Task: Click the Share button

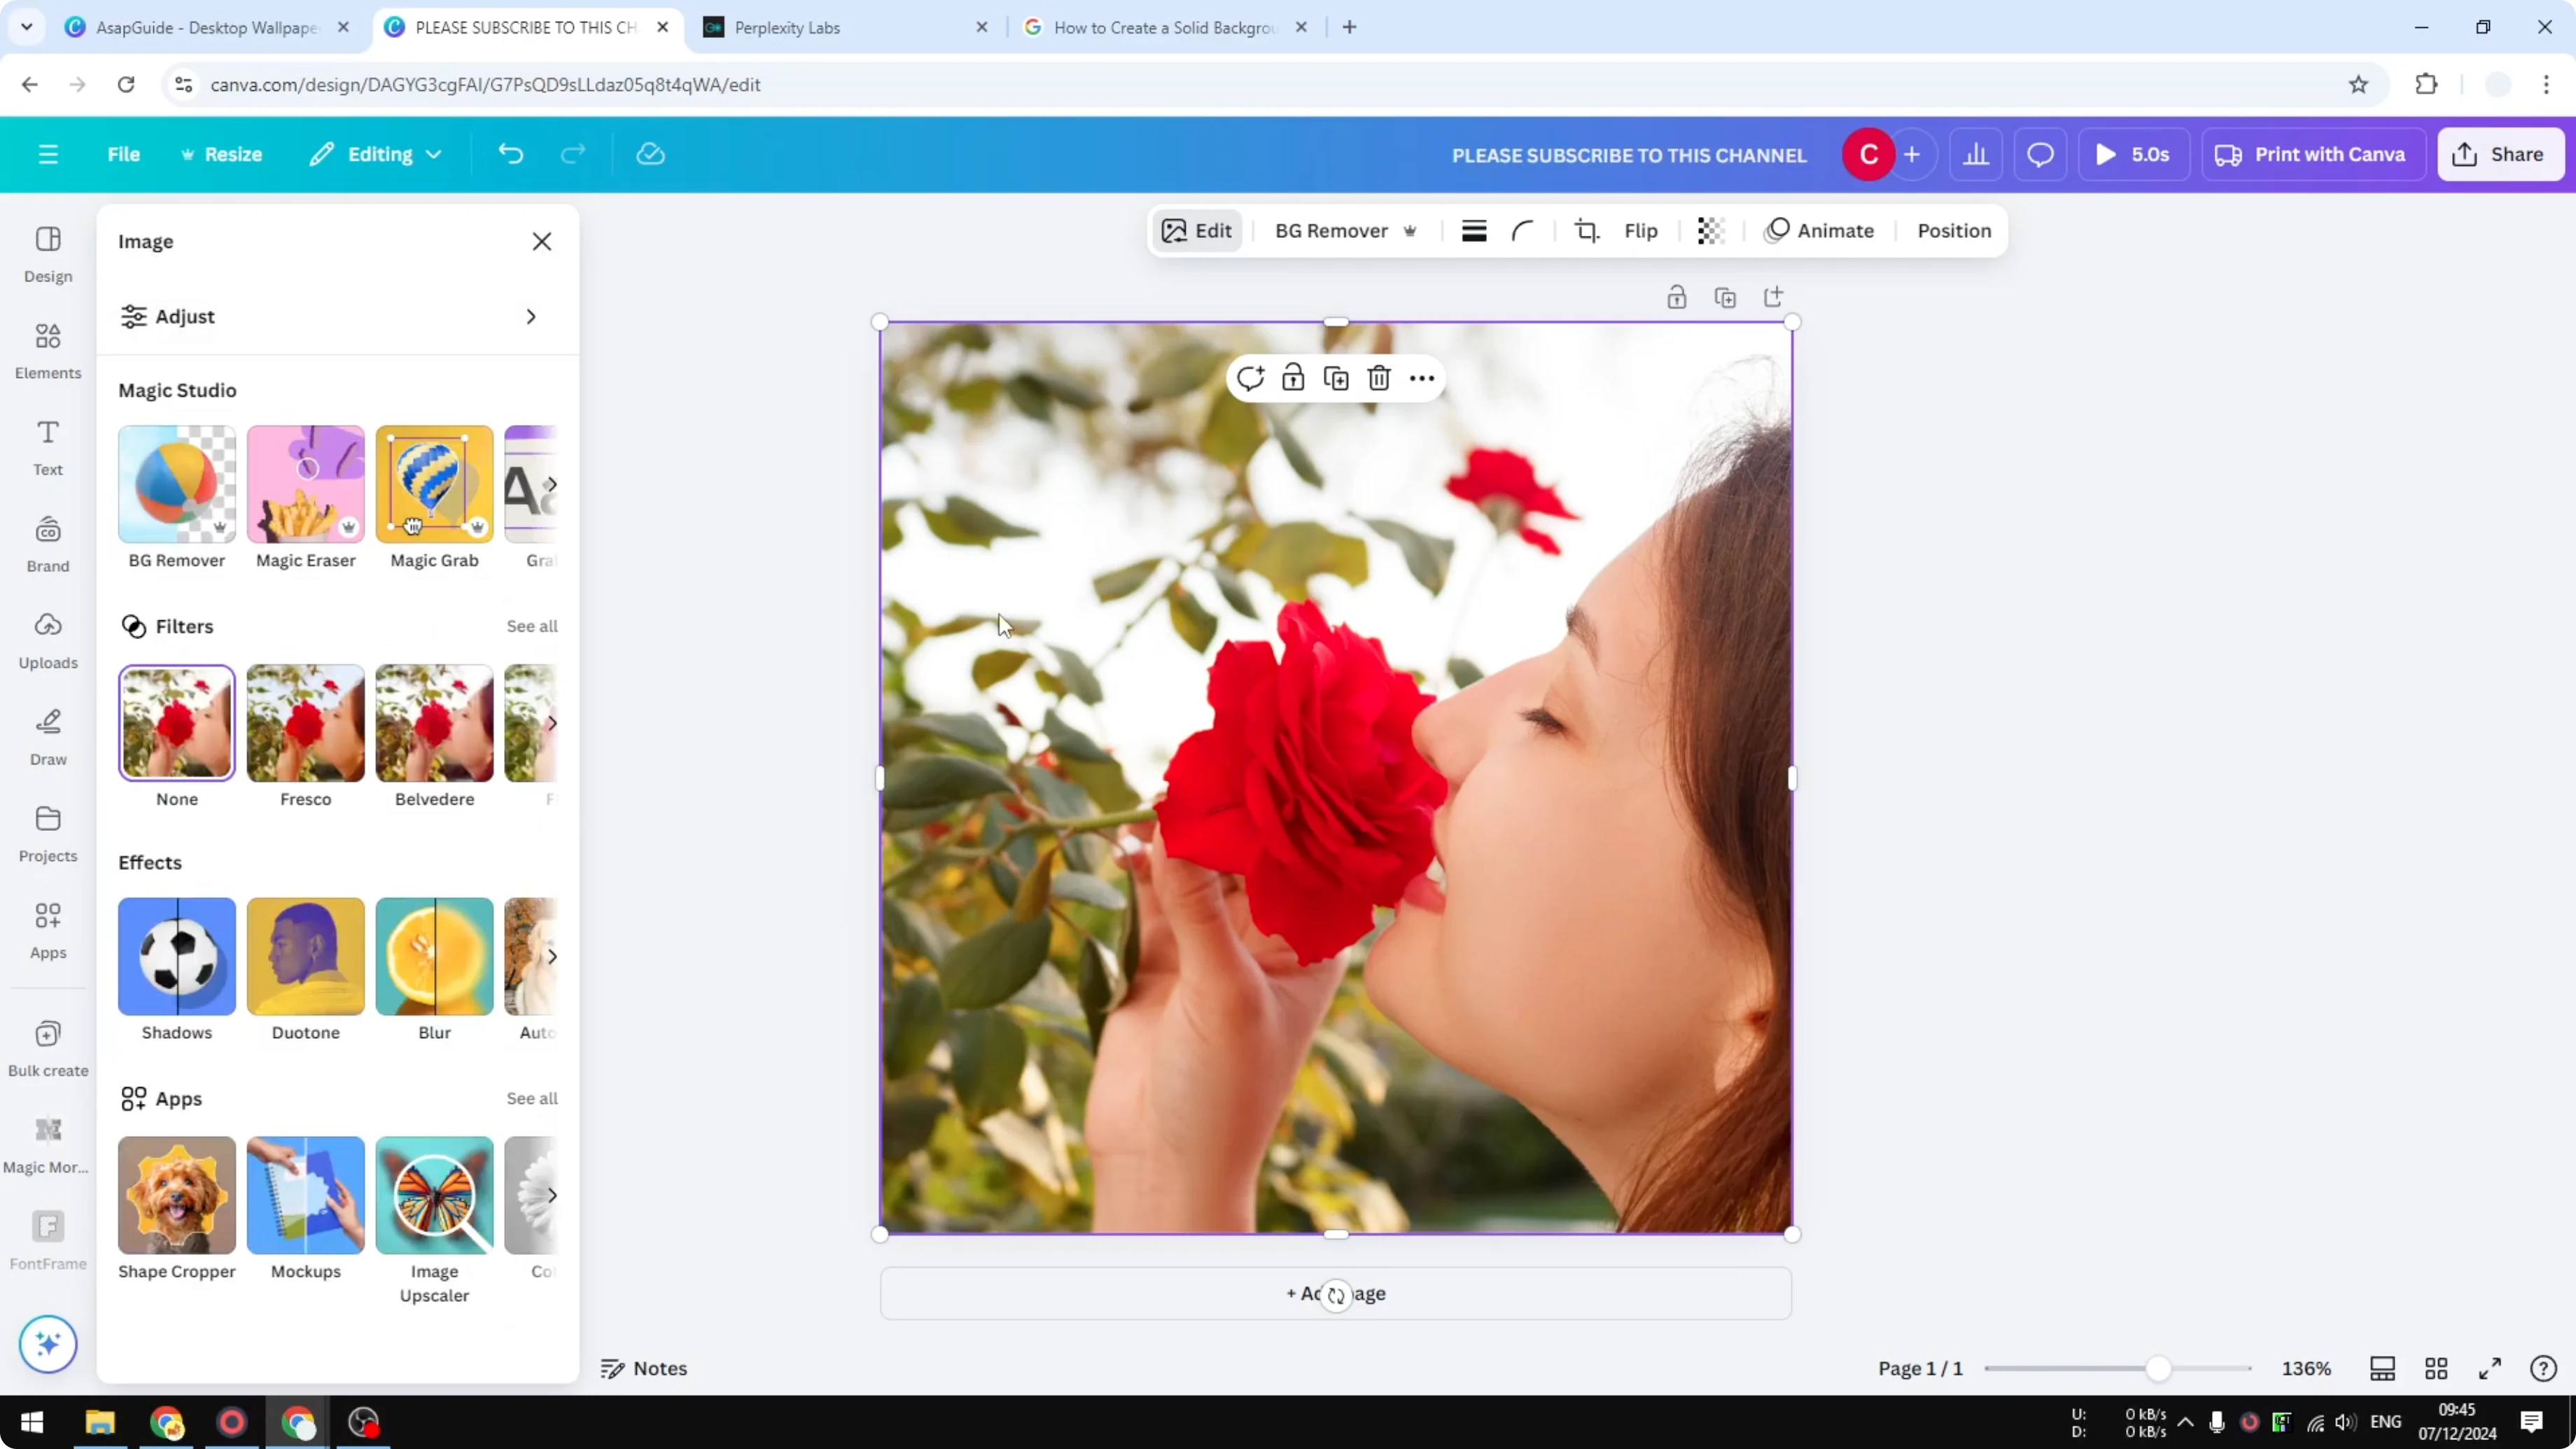Action: 2500,153
